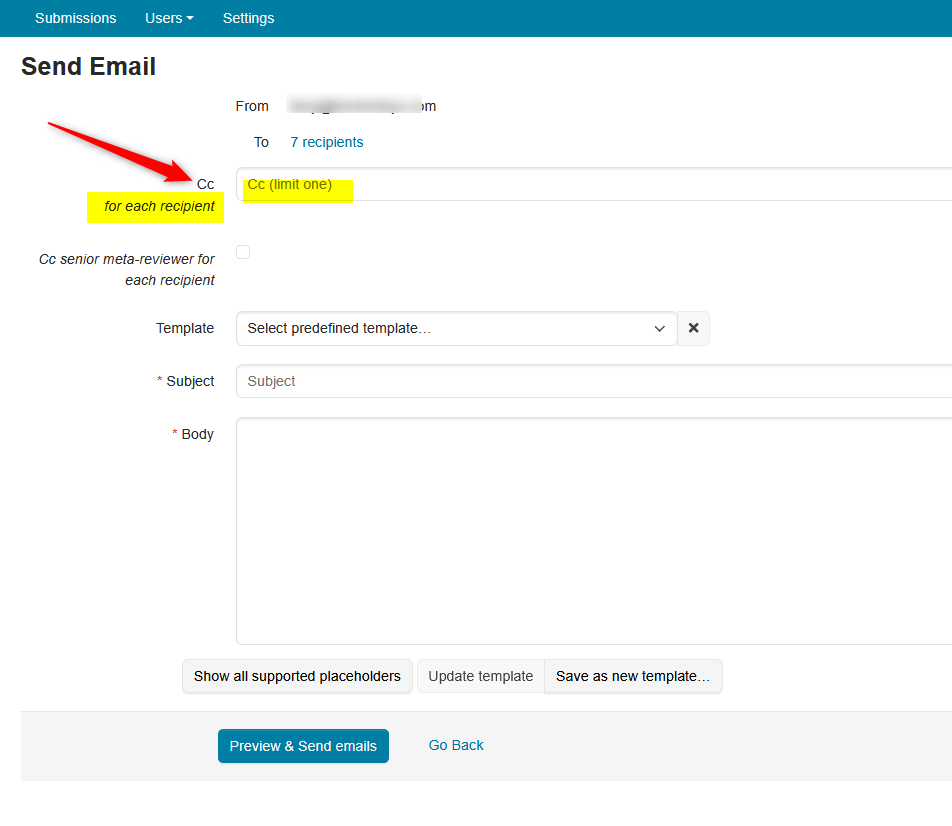Clear the selected template using the X icon
The height and width of the screenshot is (826, 952).
693,328
